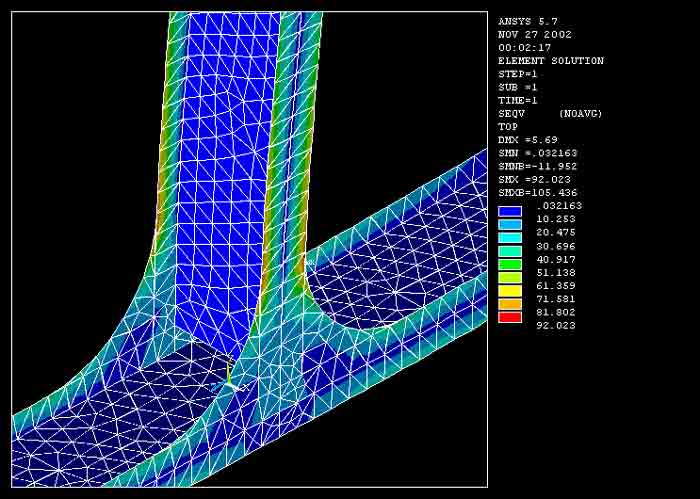
Task: Click the ELEMENT SOLUTION label
Action: pos(551,61)
